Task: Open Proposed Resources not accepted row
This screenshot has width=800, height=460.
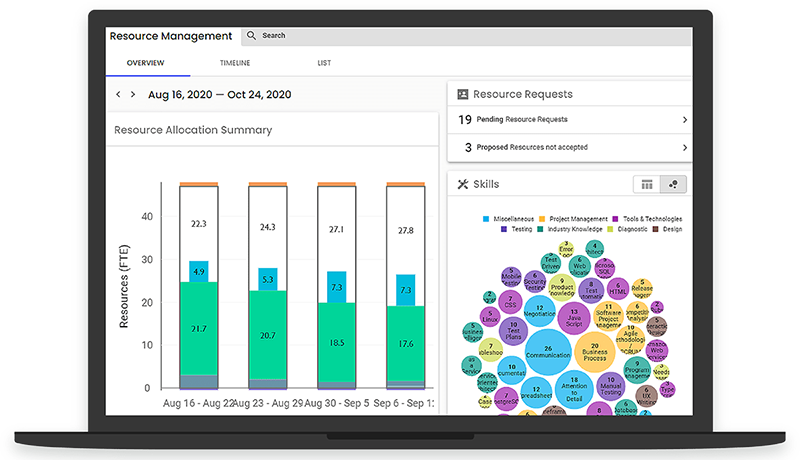Action: pos(569,147)
